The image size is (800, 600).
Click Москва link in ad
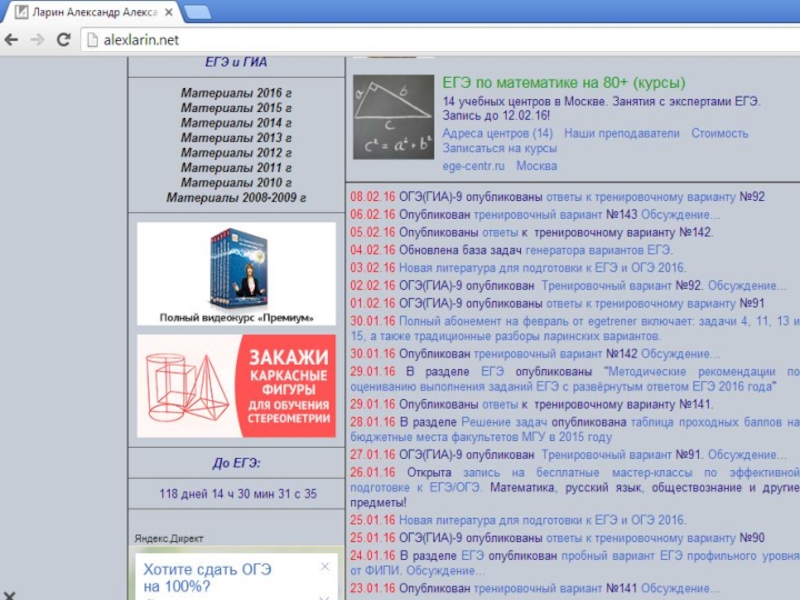[537, 166]
